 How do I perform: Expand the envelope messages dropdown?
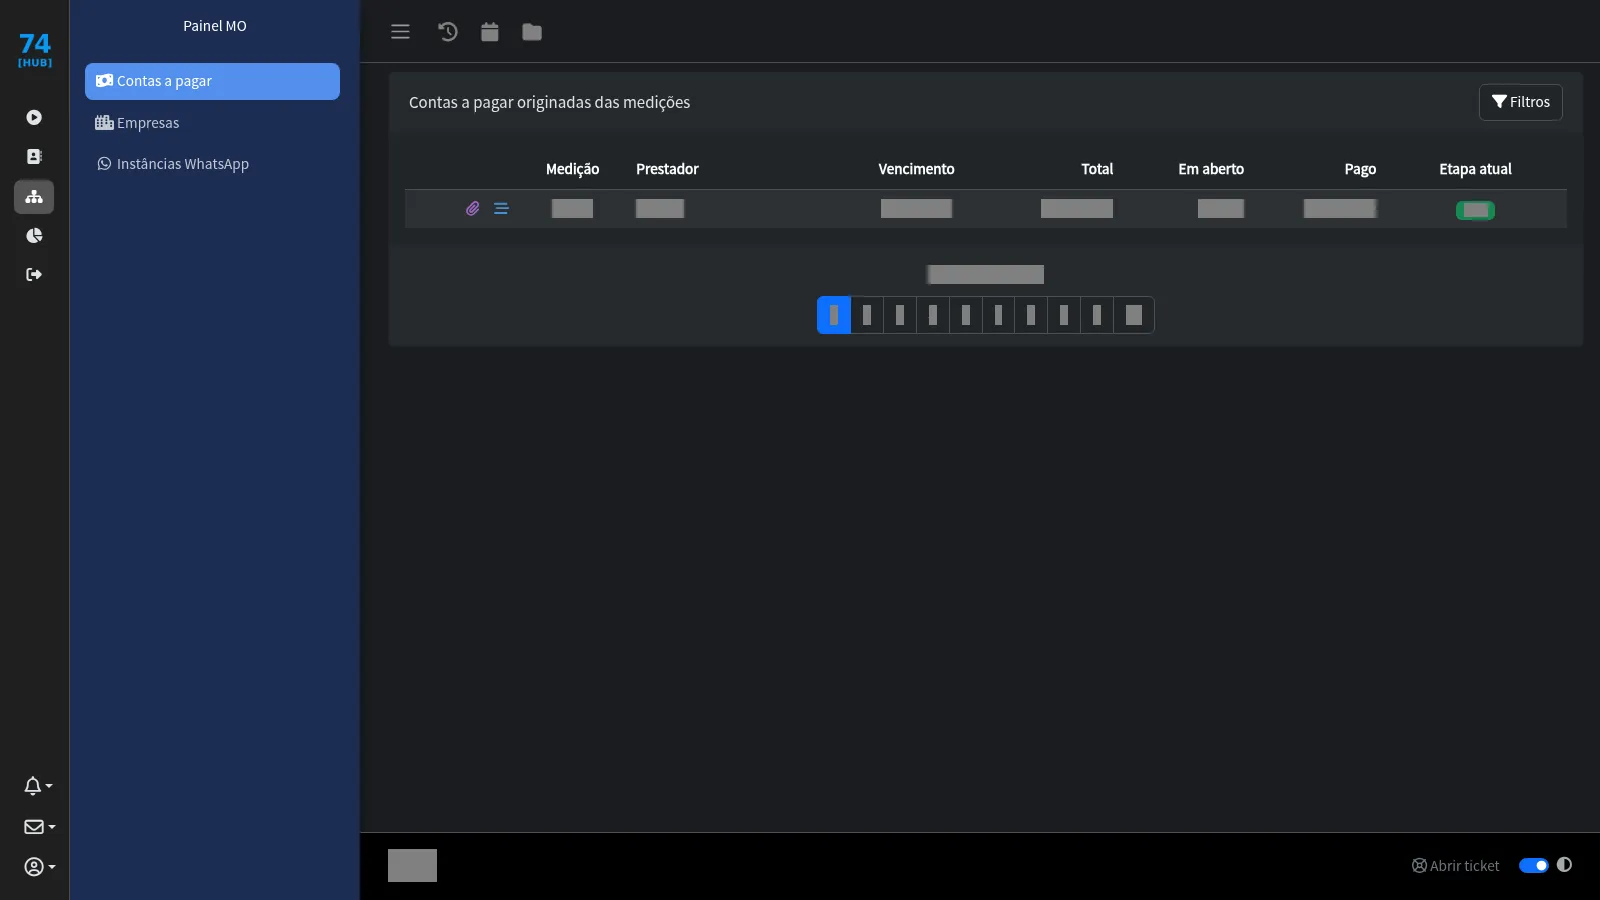click(39, 827)
